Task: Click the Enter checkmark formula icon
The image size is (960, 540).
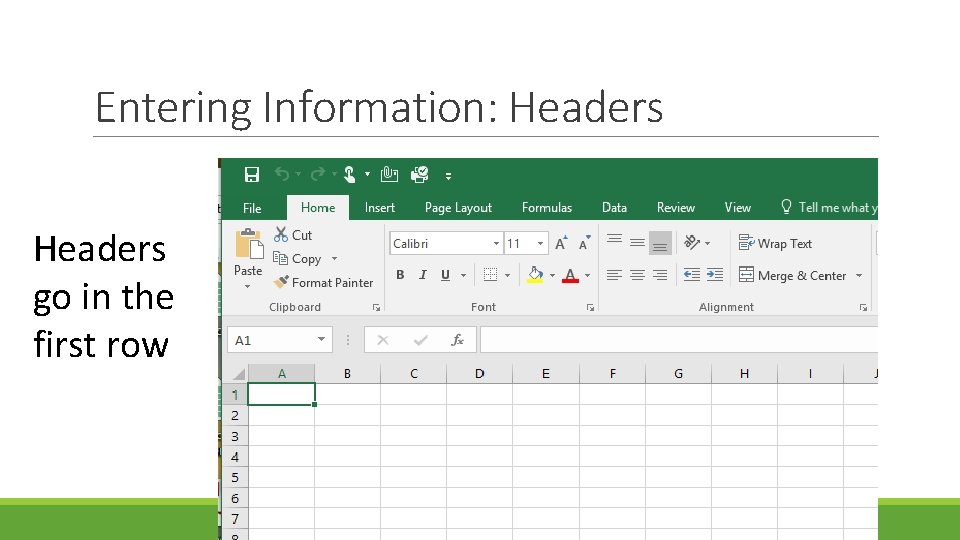Action: [x=421, y=340]
